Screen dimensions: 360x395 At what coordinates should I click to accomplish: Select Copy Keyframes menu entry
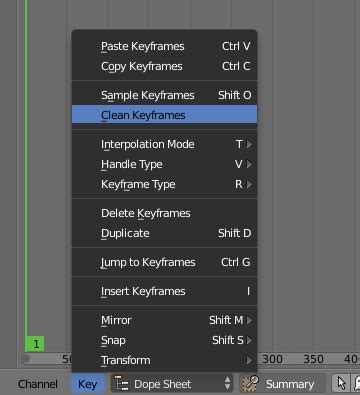click(x=164, y=66)
